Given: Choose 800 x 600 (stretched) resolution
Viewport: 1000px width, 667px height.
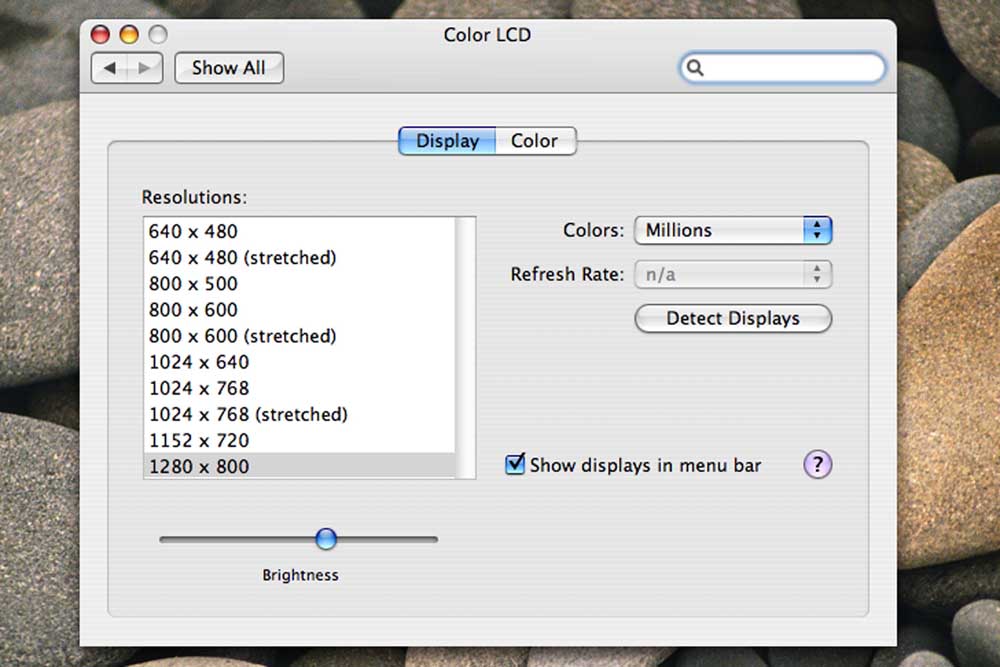Looking at the screenshot, I should pyautogui.click(x=242, y=336).
